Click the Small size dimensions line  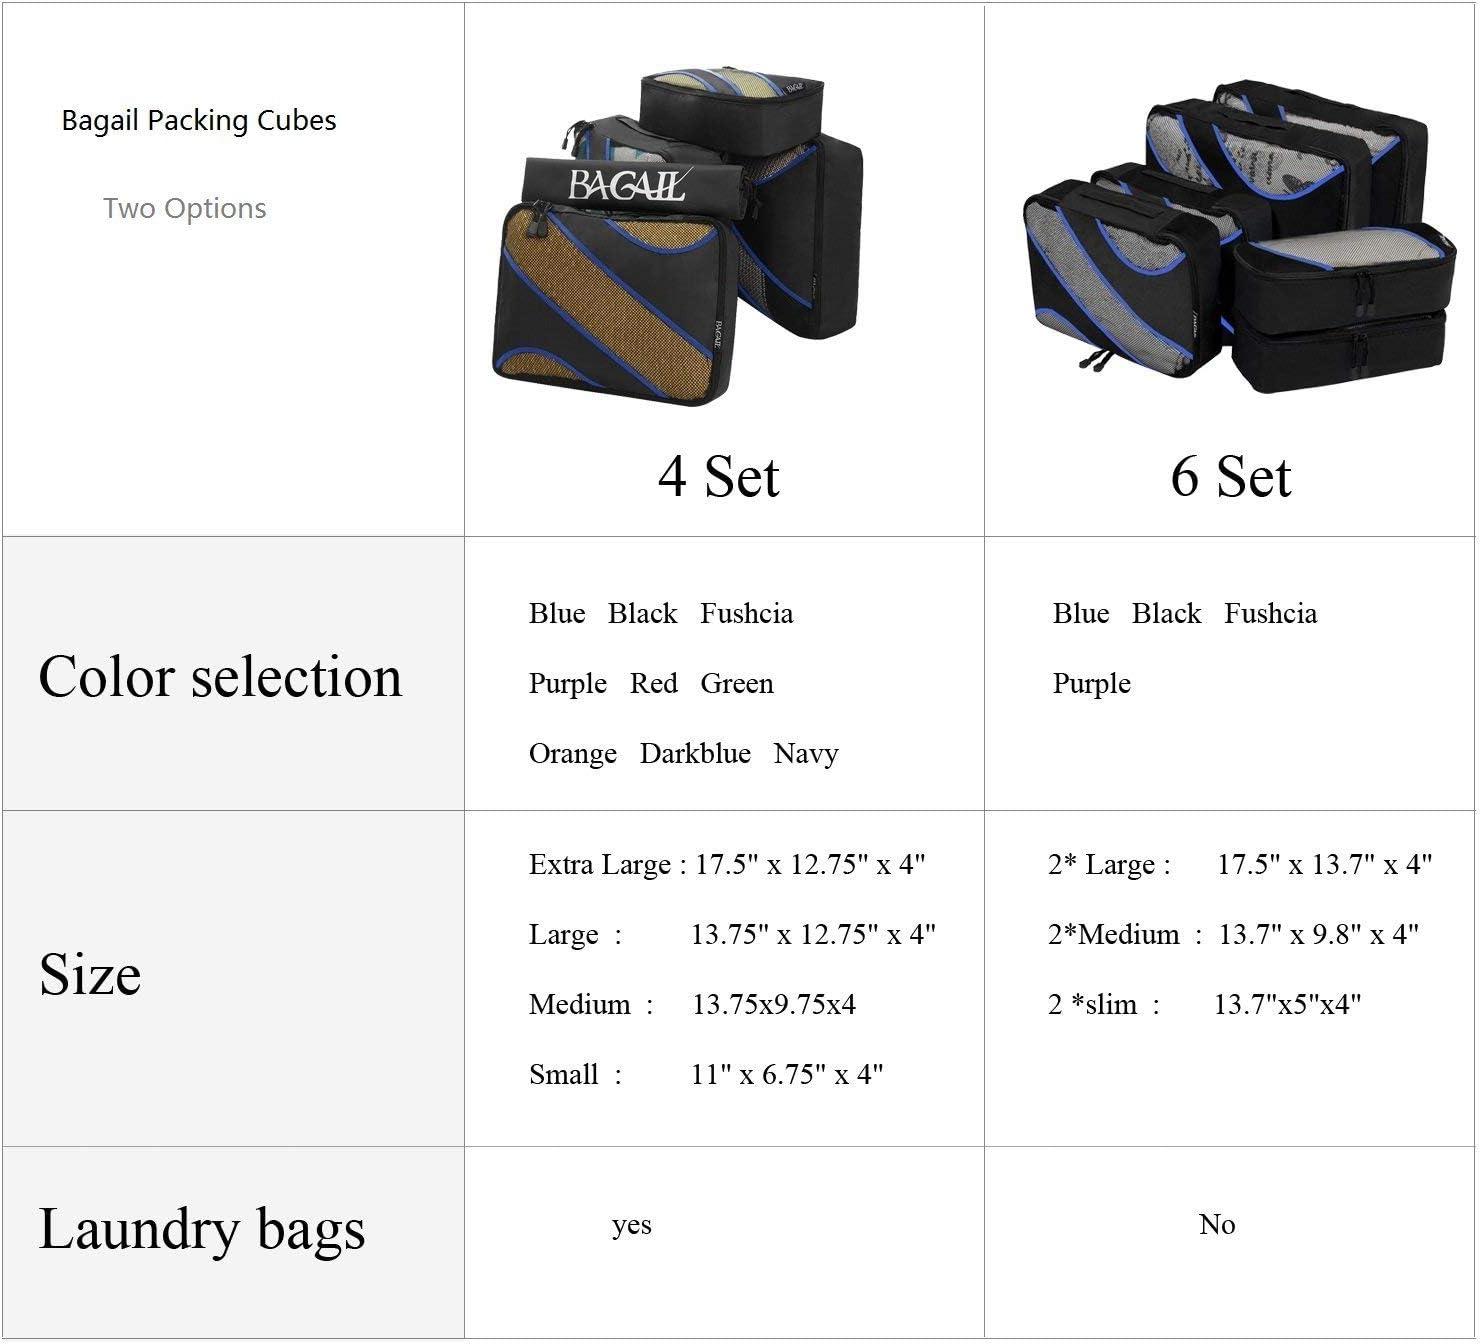[706, 1074]
